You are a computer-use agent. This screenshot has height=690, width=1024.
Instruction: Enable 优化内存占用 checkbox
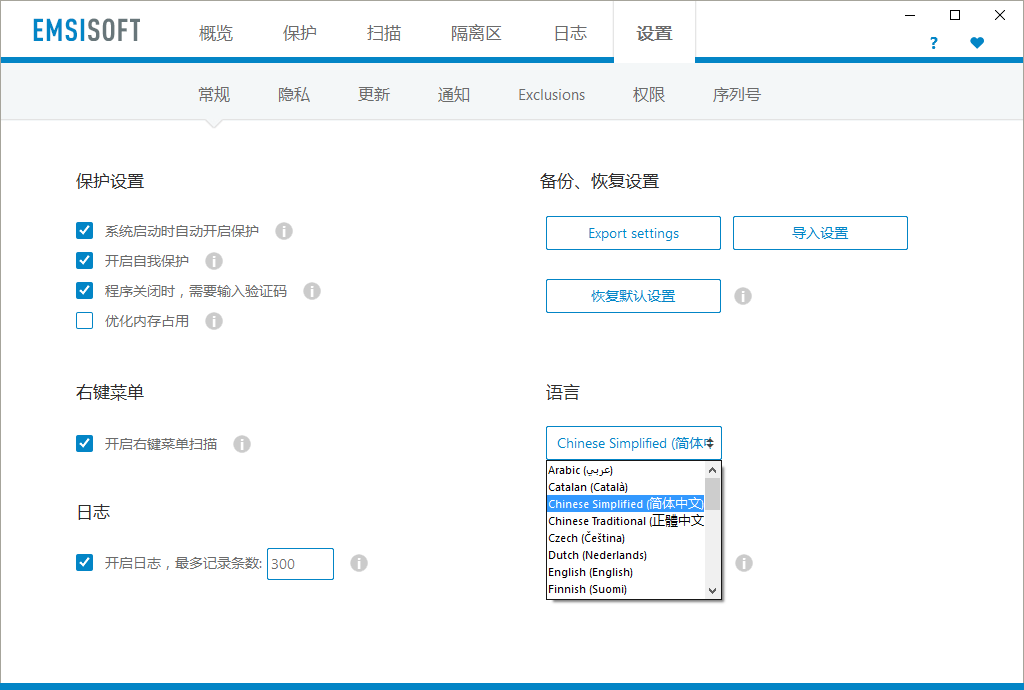coord(84,321)
